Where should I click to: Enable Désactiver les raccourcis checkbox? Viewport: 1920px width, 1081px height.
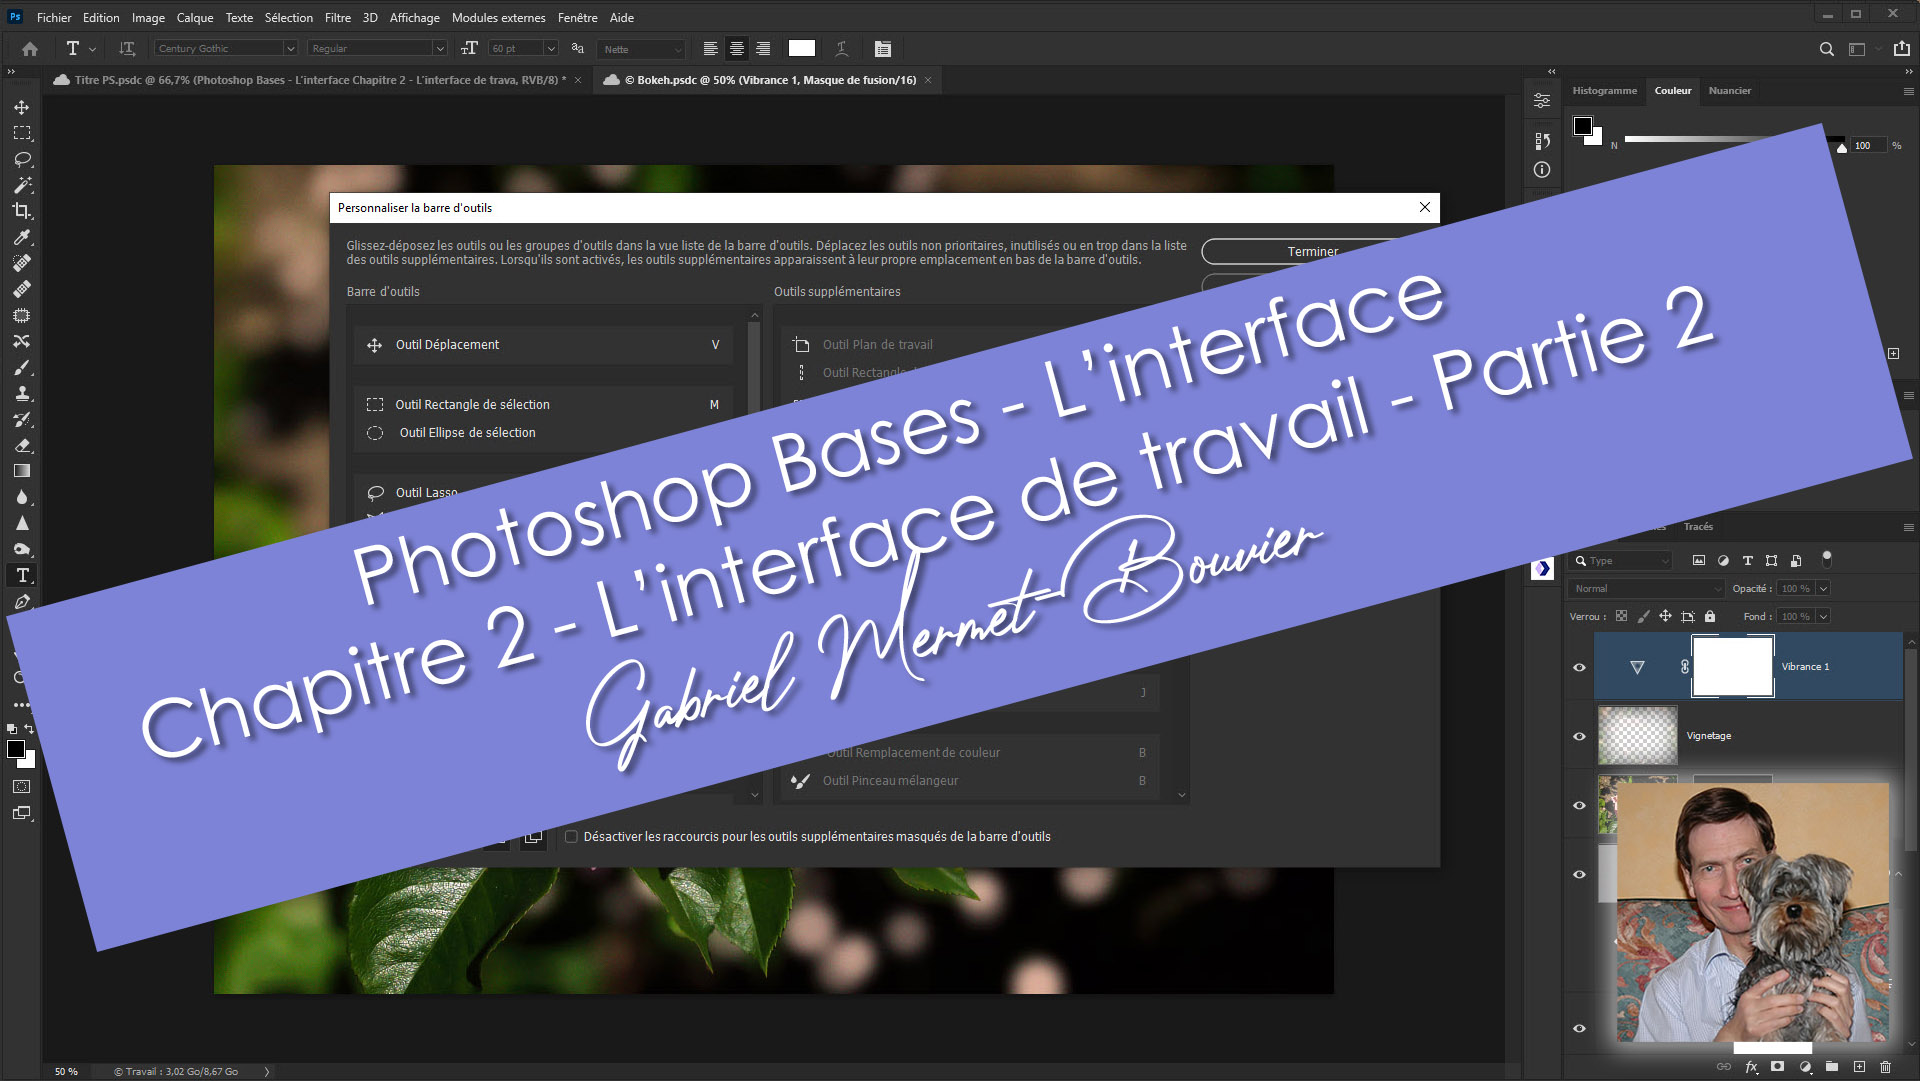coord(571,837)
